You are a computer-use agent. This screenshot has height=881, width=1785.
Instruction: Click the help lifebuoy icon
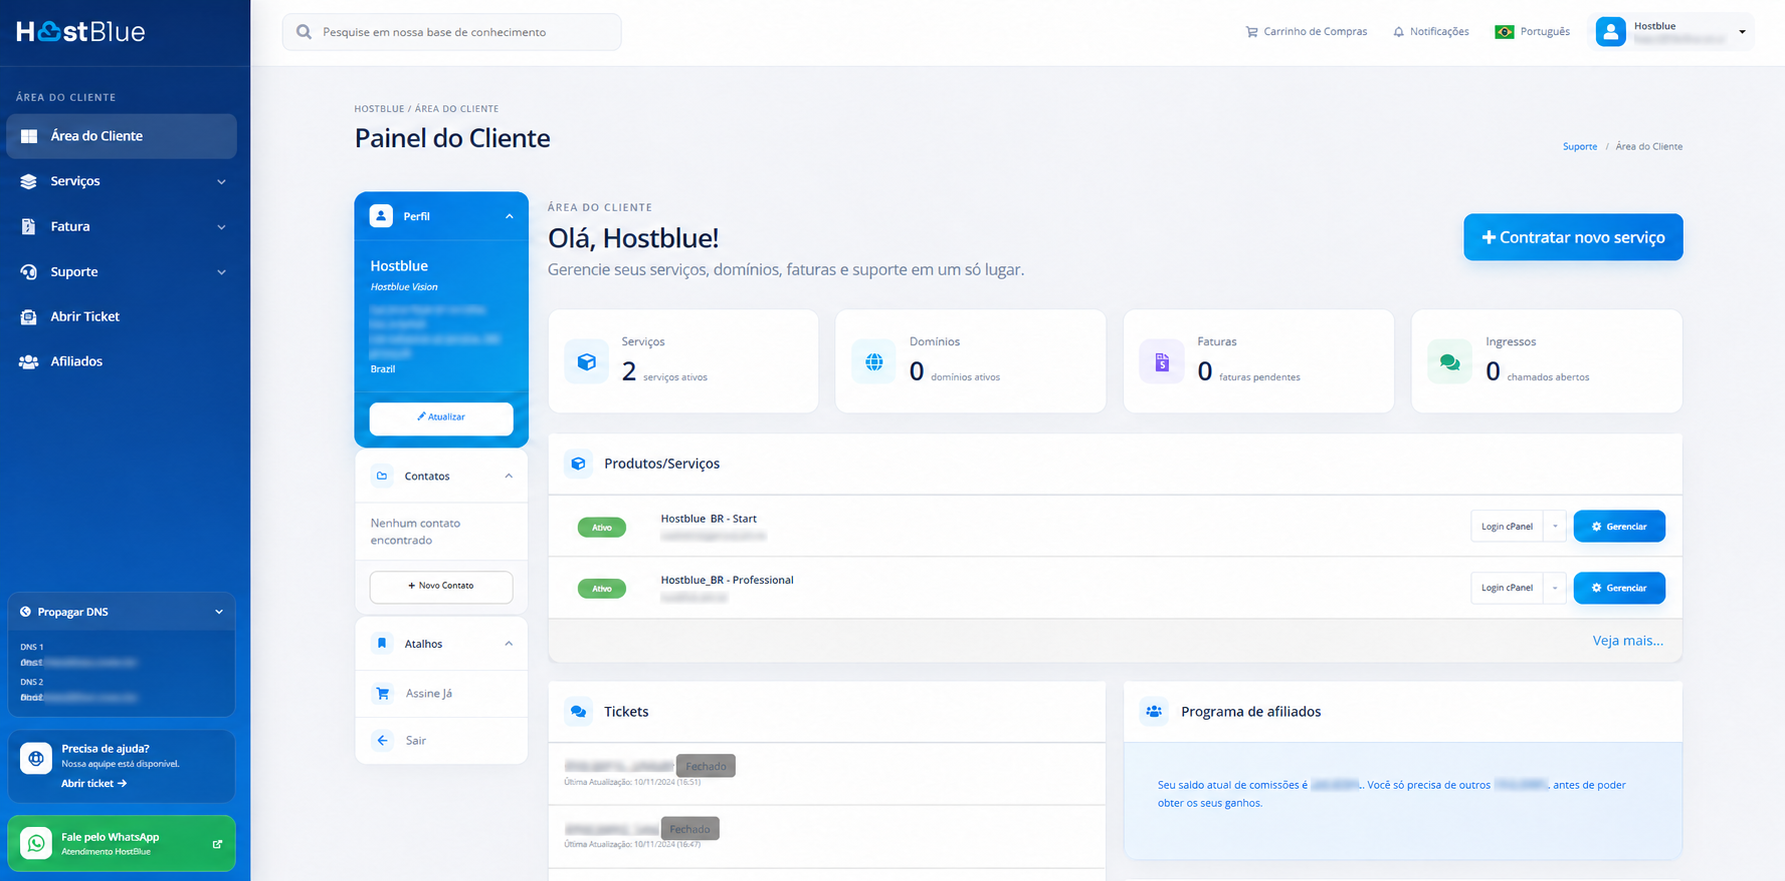[36, 758]
